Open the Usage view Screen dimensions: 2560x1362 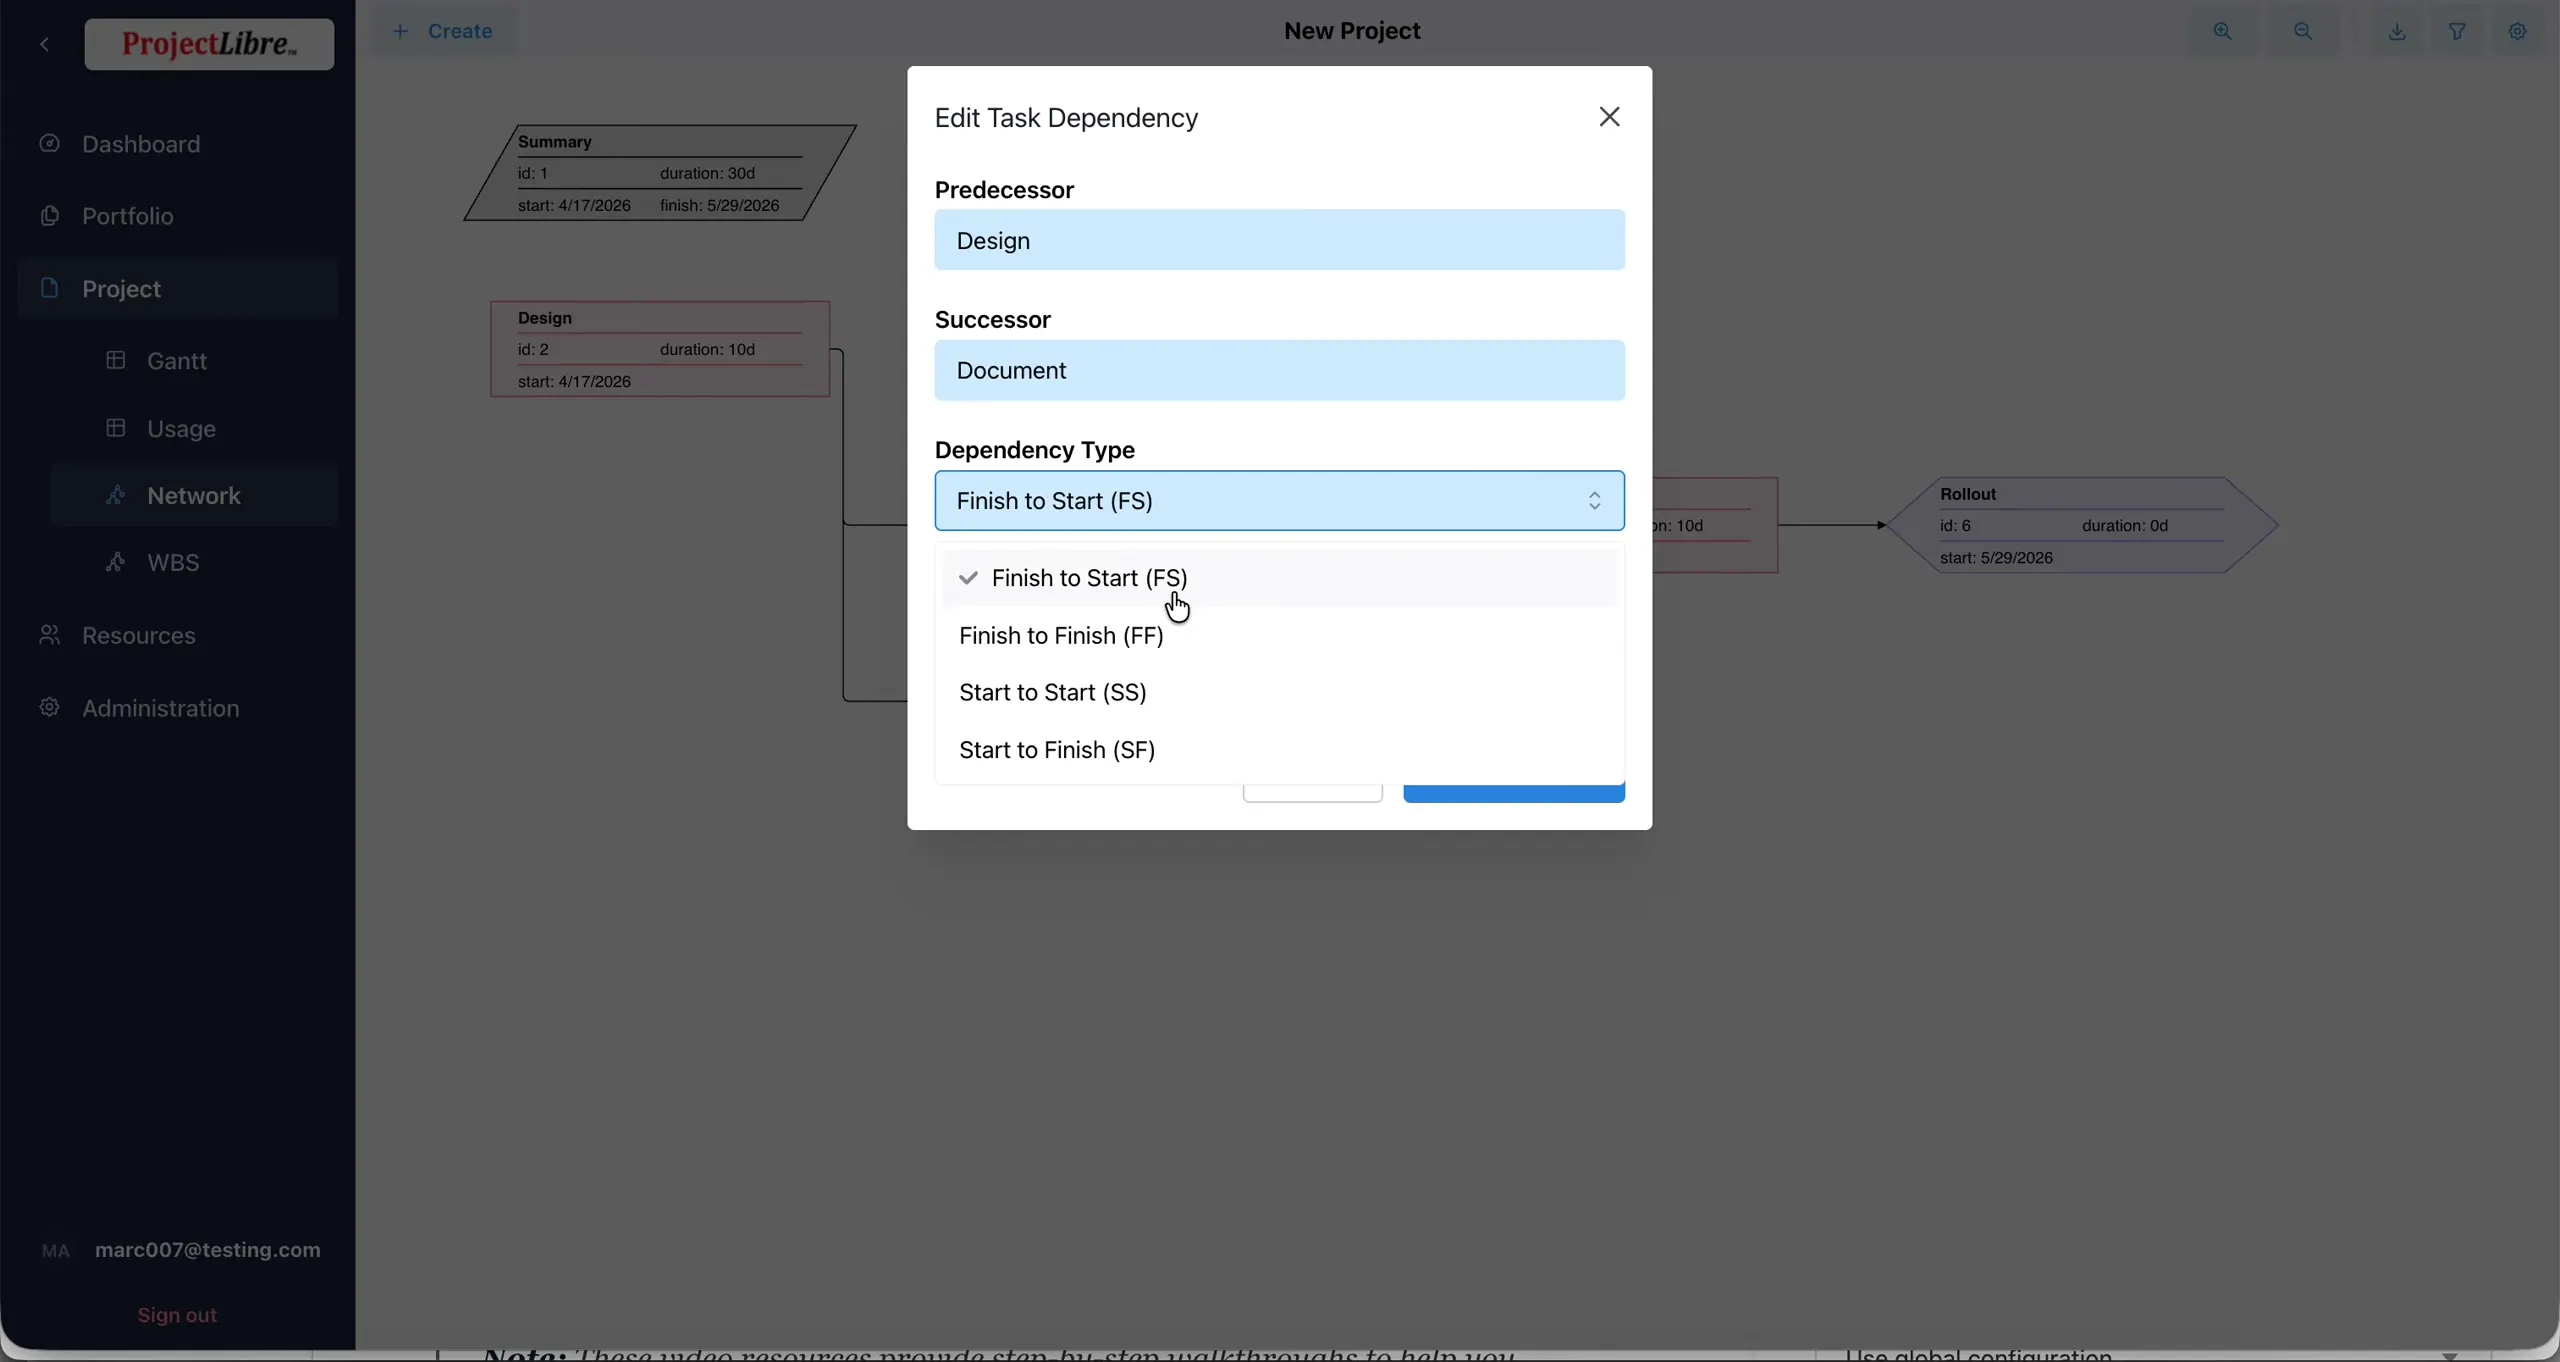181,429
